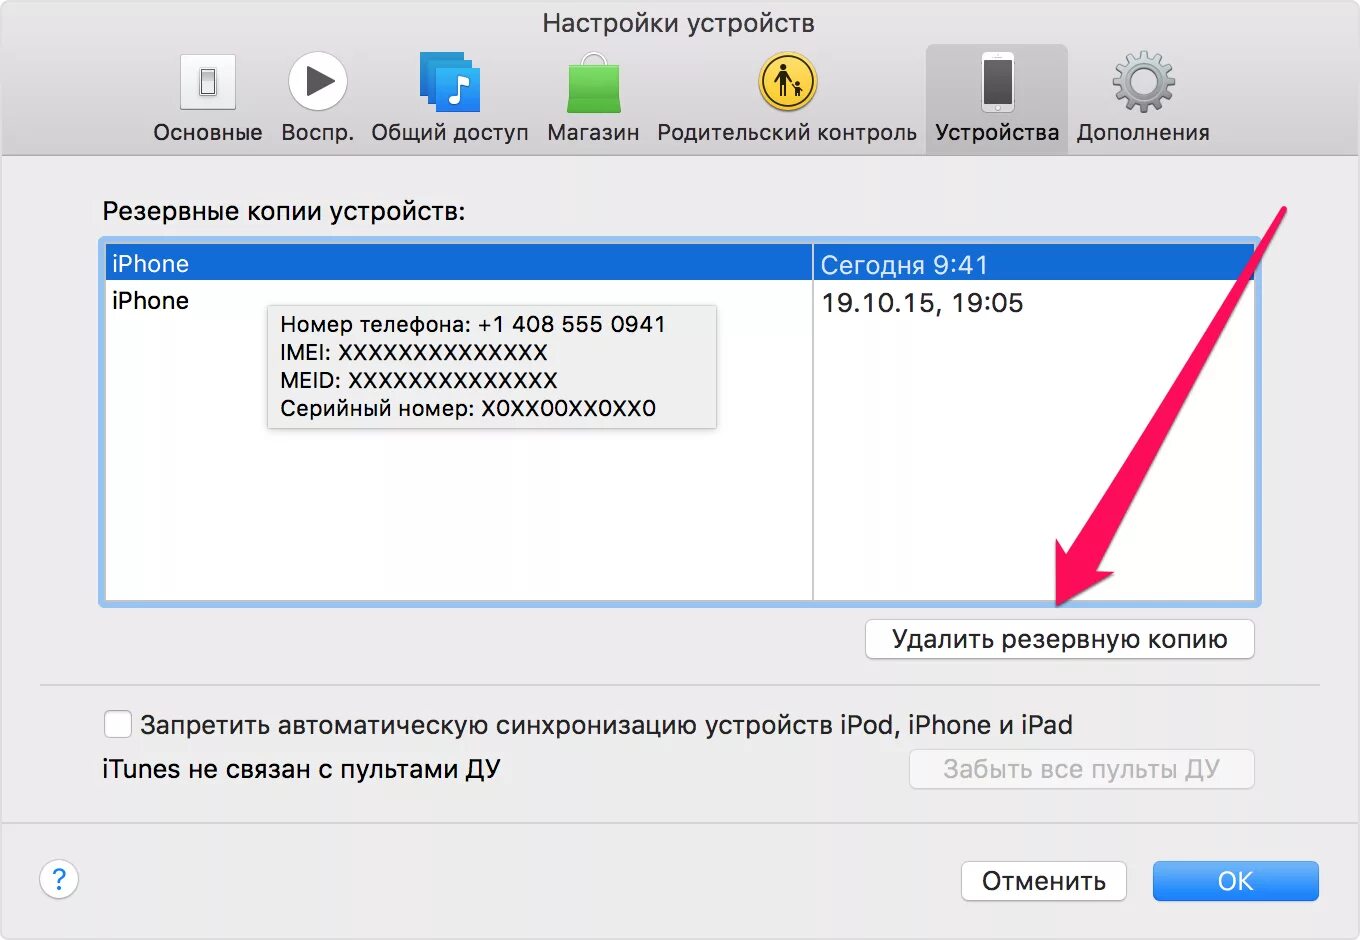The image size is (1360, 940).
Task: Open the Воспр. playback preferences icon
Action: pyautogui.click(x=318, y=81)
